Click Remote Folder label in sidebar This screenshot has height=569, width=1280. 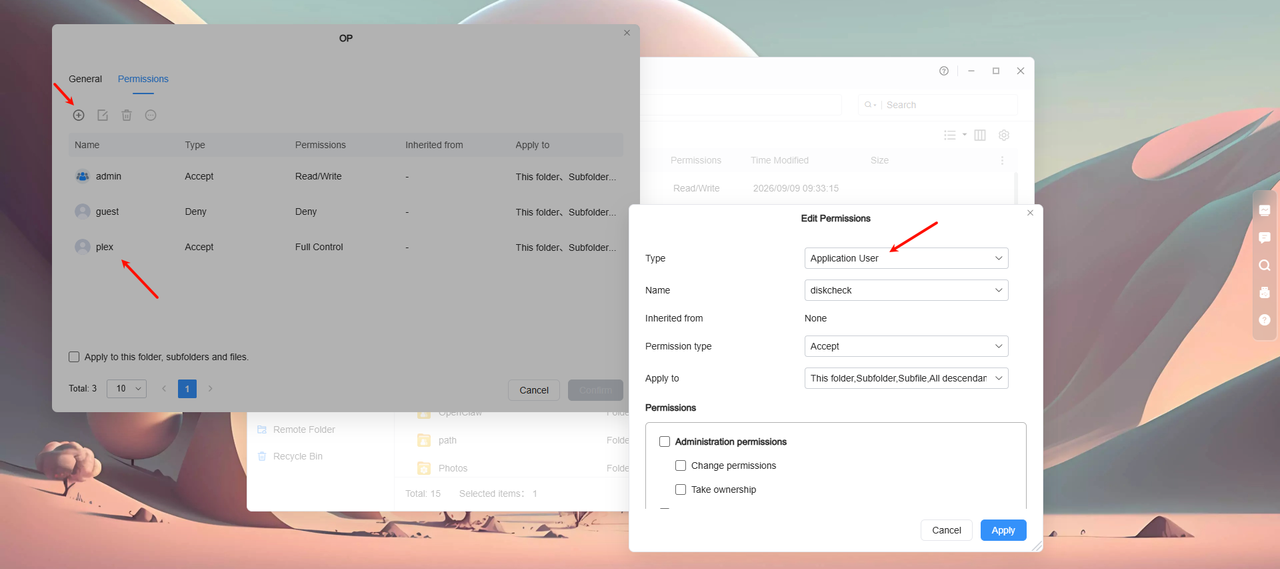(x=304, y=429)
